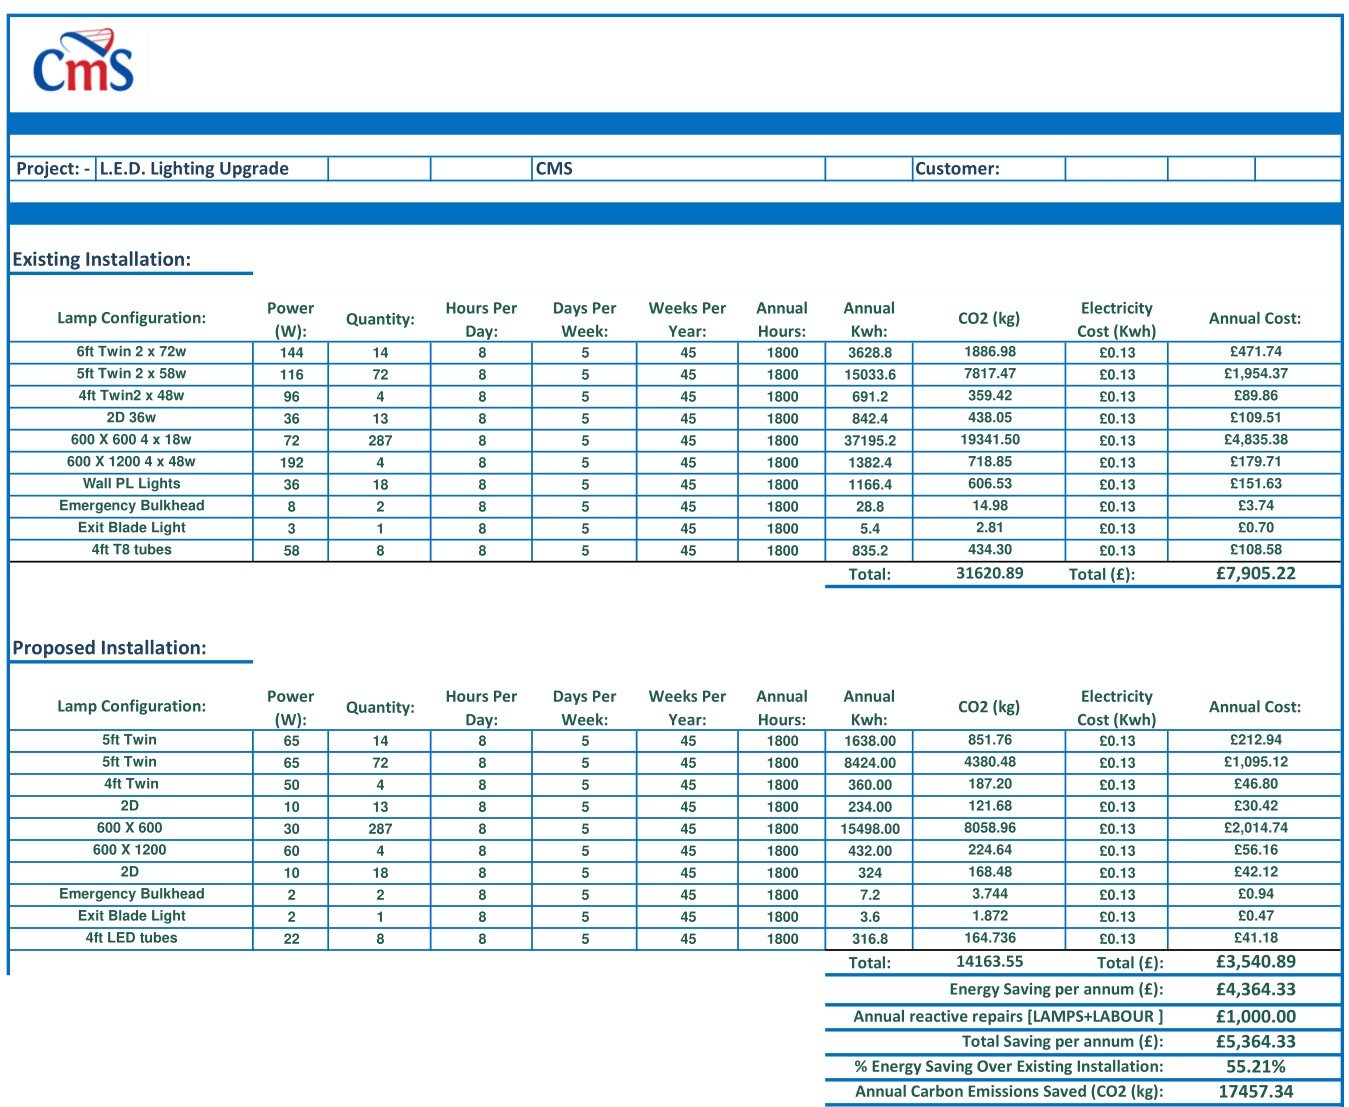Select the '5ft Twin 2 x 58w' lamp cell

coord(131,374)
